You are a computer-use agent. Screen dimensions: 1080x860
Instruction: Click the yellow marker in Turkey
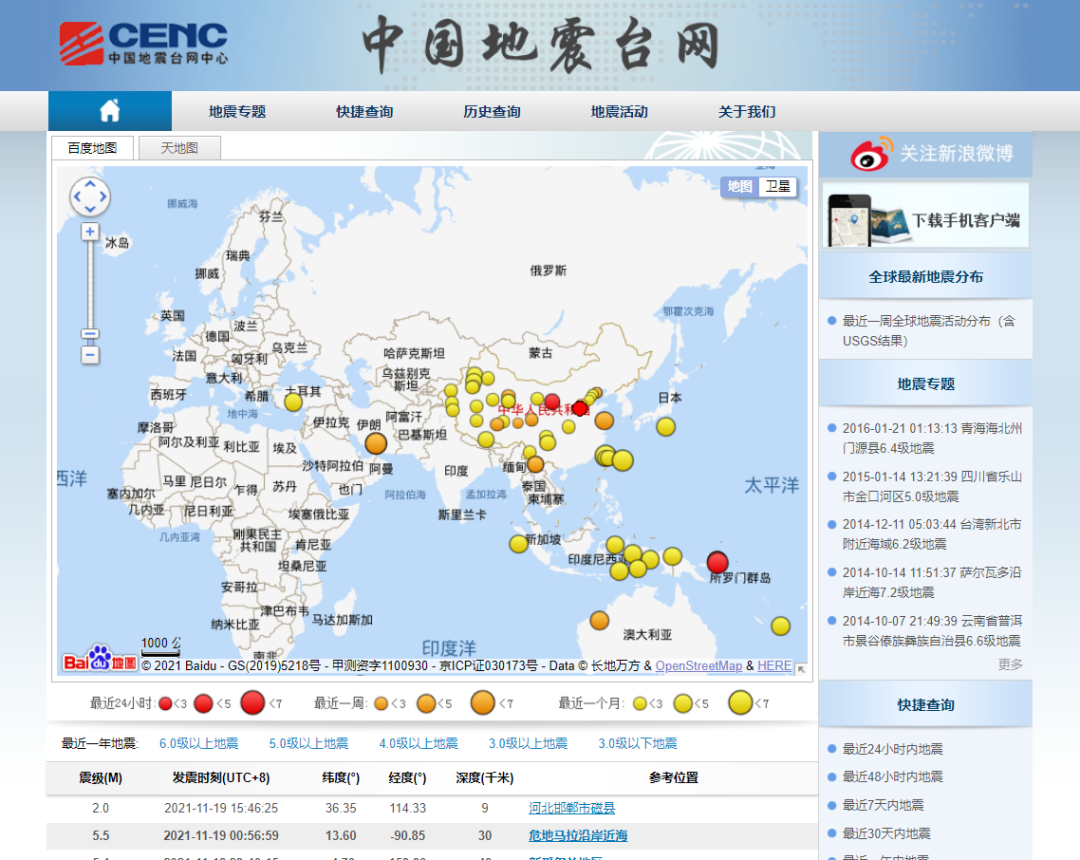(x=293, y=402)
